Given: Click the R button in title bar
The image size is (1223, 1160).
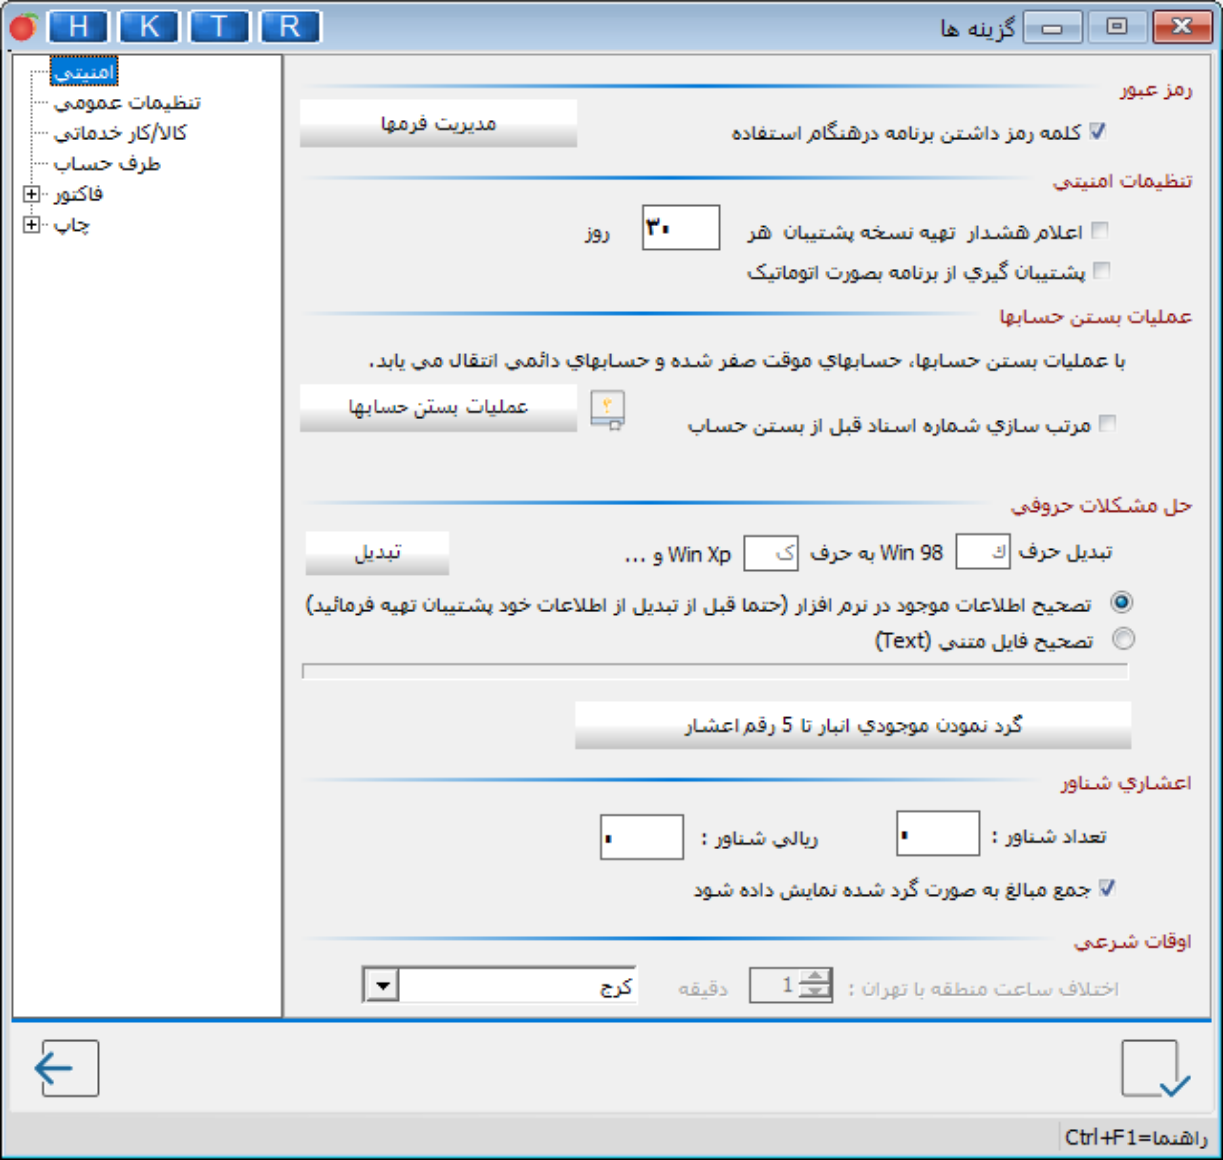Looking at the screenshot, I should 290,27.
